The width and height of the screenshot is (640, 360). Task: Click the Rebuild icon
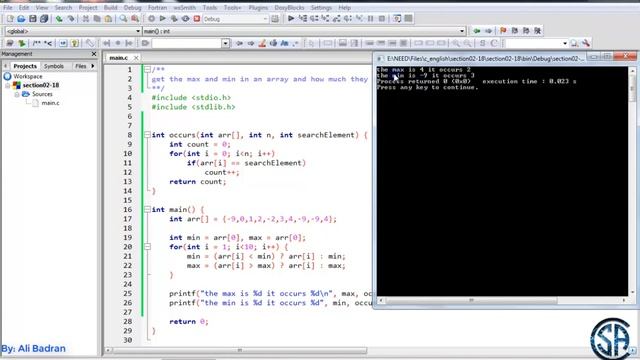click(x=185, y=19)
